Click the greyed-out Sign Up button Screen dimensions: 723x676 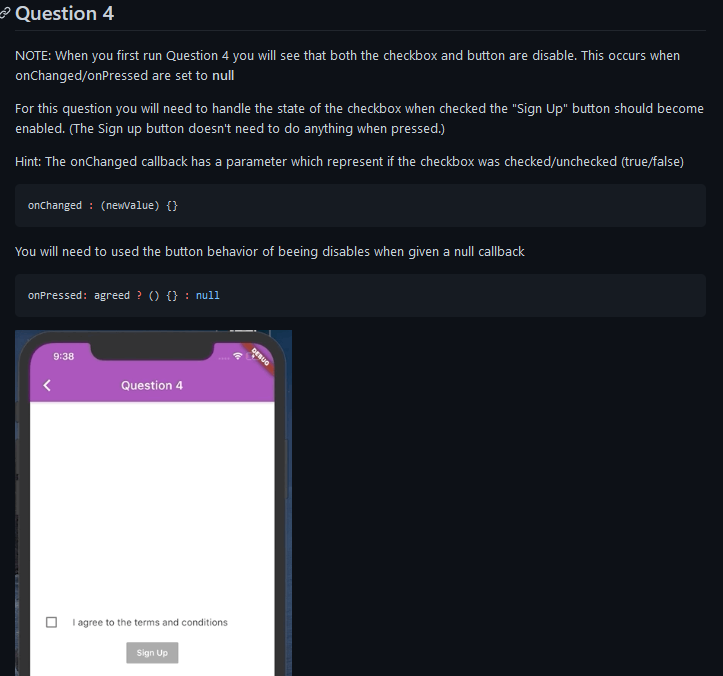click(152, 652)
